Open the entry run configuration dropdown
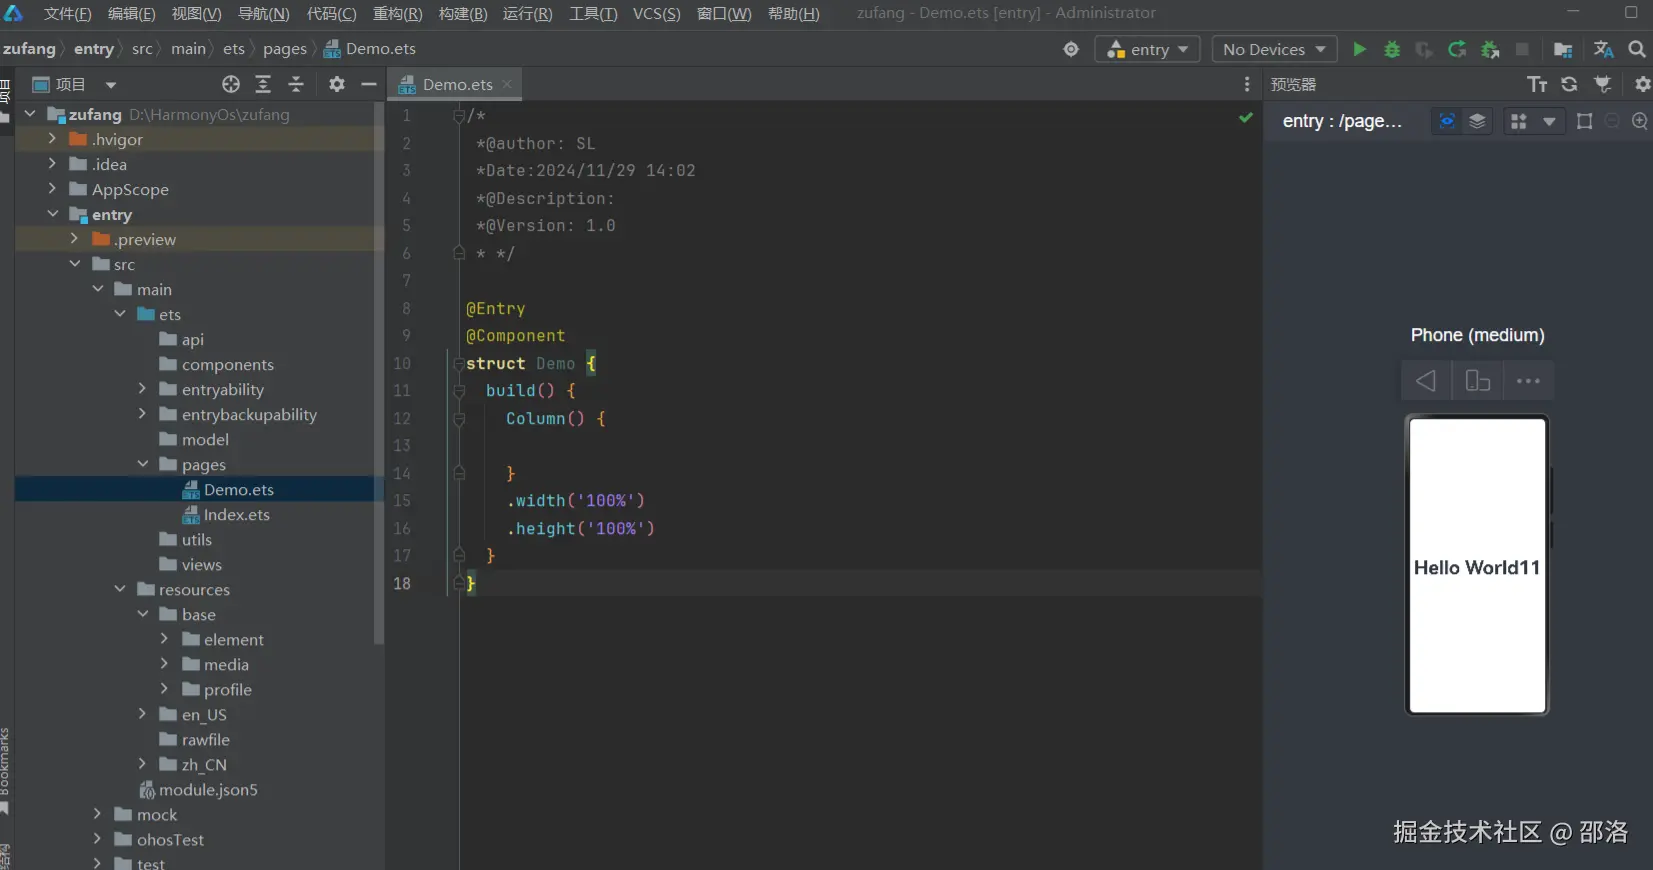The width and height of the screenshot is (1653, 870). (1147, 49)
